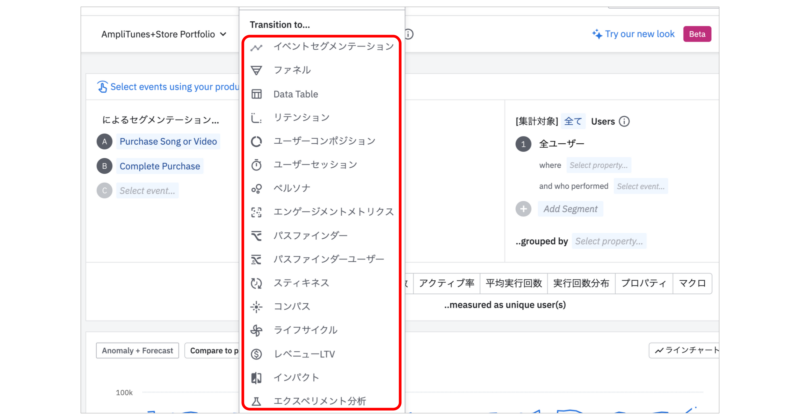Click Select events using your product link
Viewport: 800px width, 420px height.
[174, 87]
